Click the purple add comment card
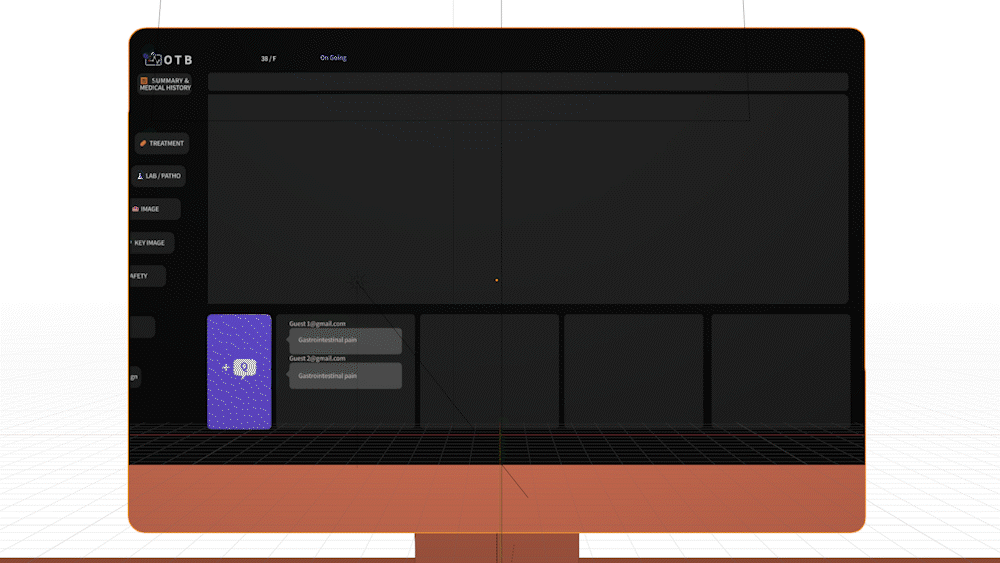The image size is (1000, 563). tap(239, 372)
